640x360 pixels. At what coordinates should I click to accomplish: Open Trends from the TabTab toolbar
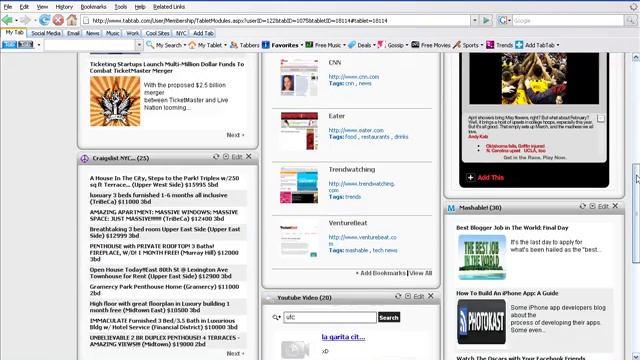(x=499, y=45)
